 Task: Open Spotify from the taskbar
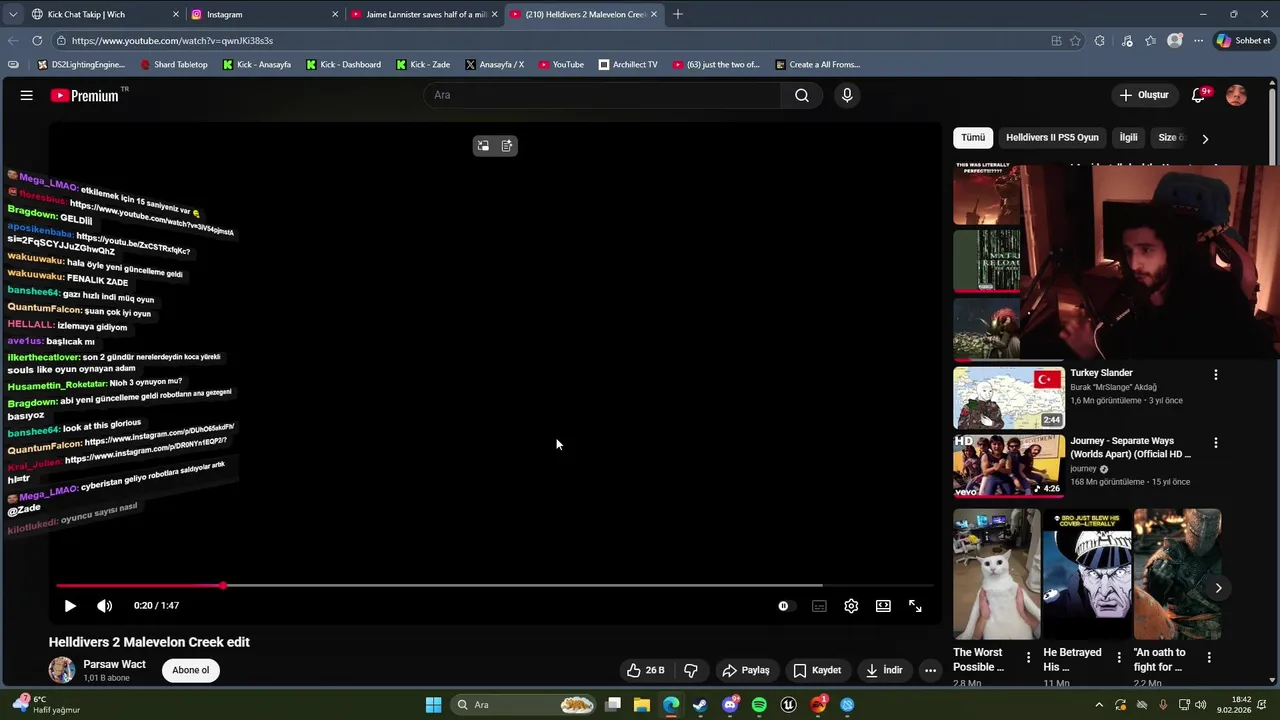[x=759, y=705]
